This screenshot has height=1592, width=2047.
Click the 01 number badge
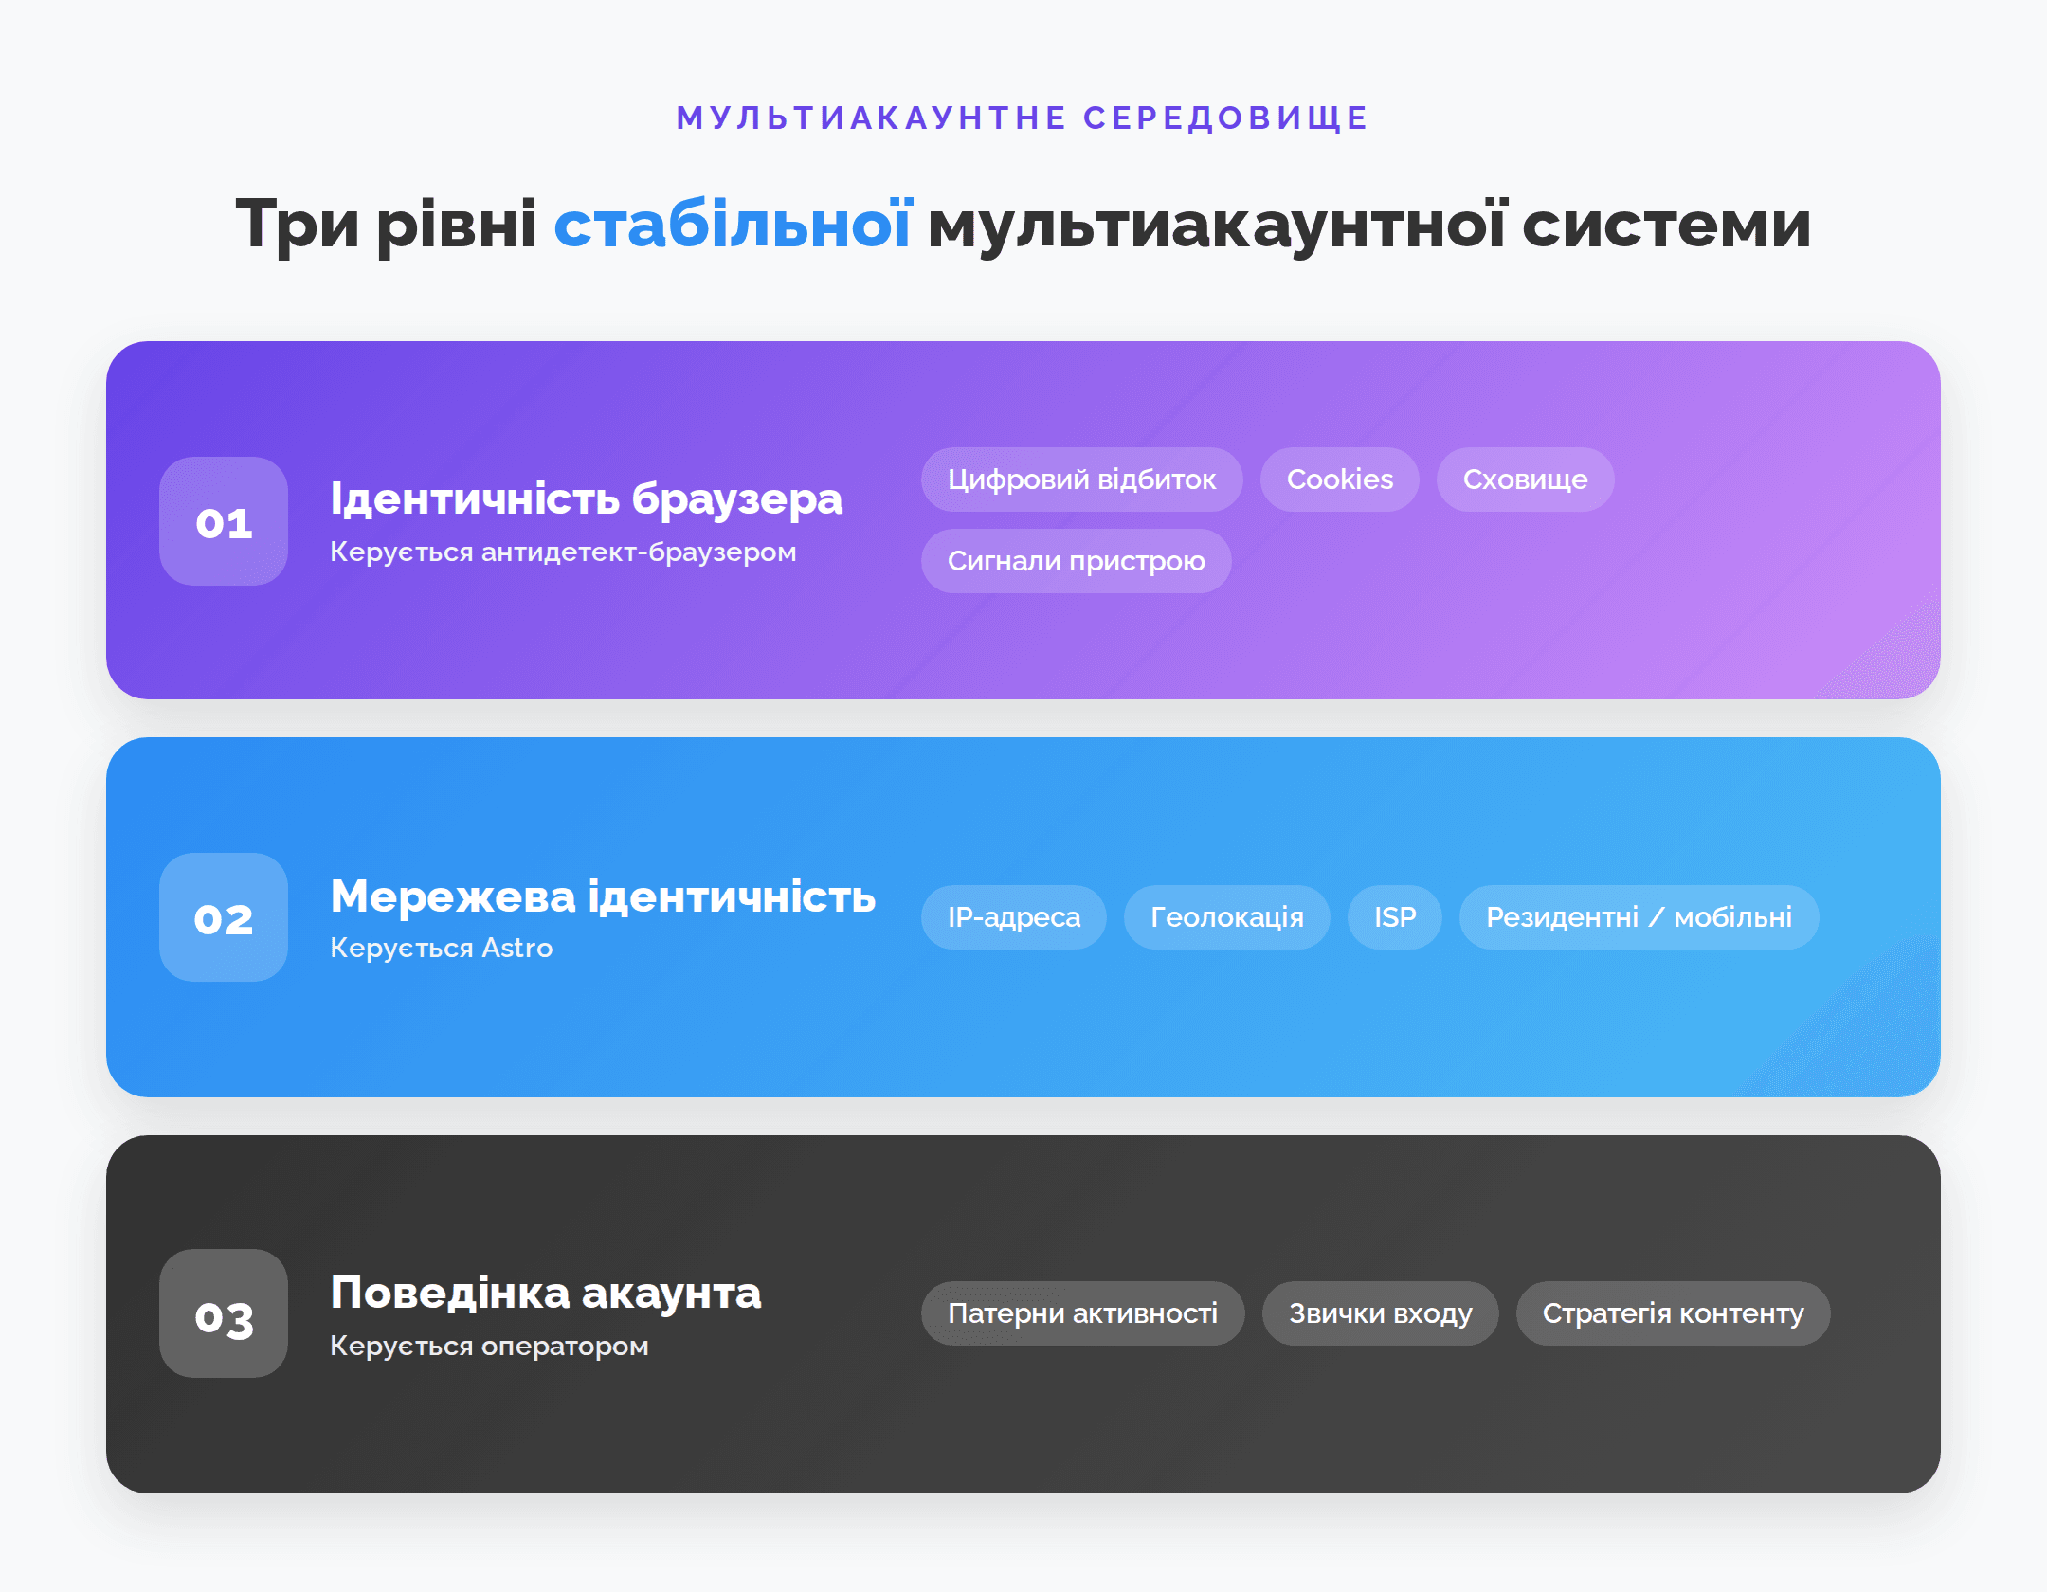[223, 521]
